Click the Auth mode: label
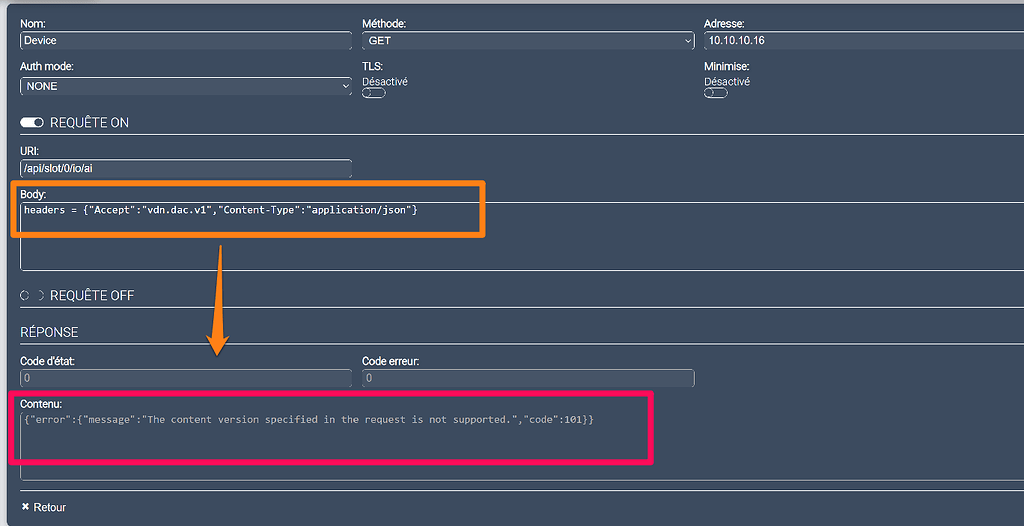 click(47, 67)
